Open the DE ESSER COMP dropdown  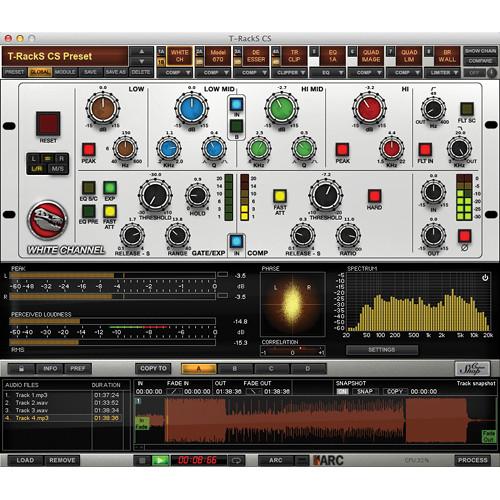tap(251, 72)
